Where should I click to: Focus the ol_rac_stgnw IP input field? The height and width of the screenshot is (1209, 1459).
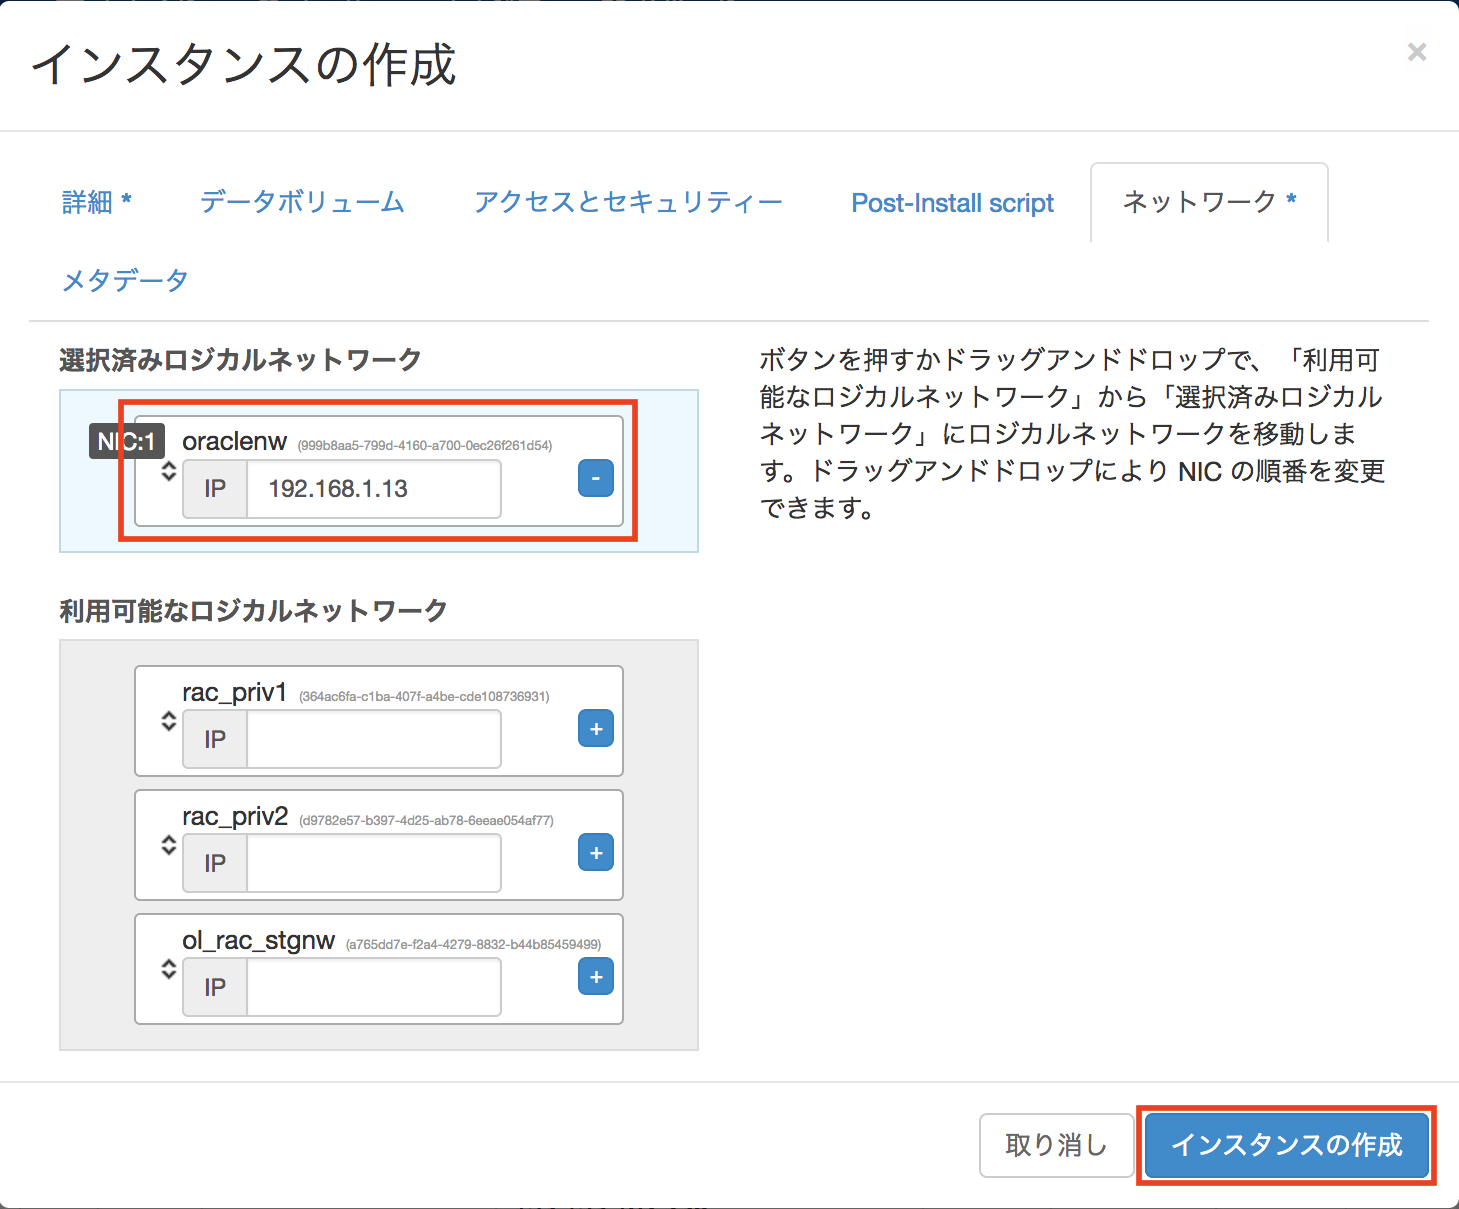point(373,987)
